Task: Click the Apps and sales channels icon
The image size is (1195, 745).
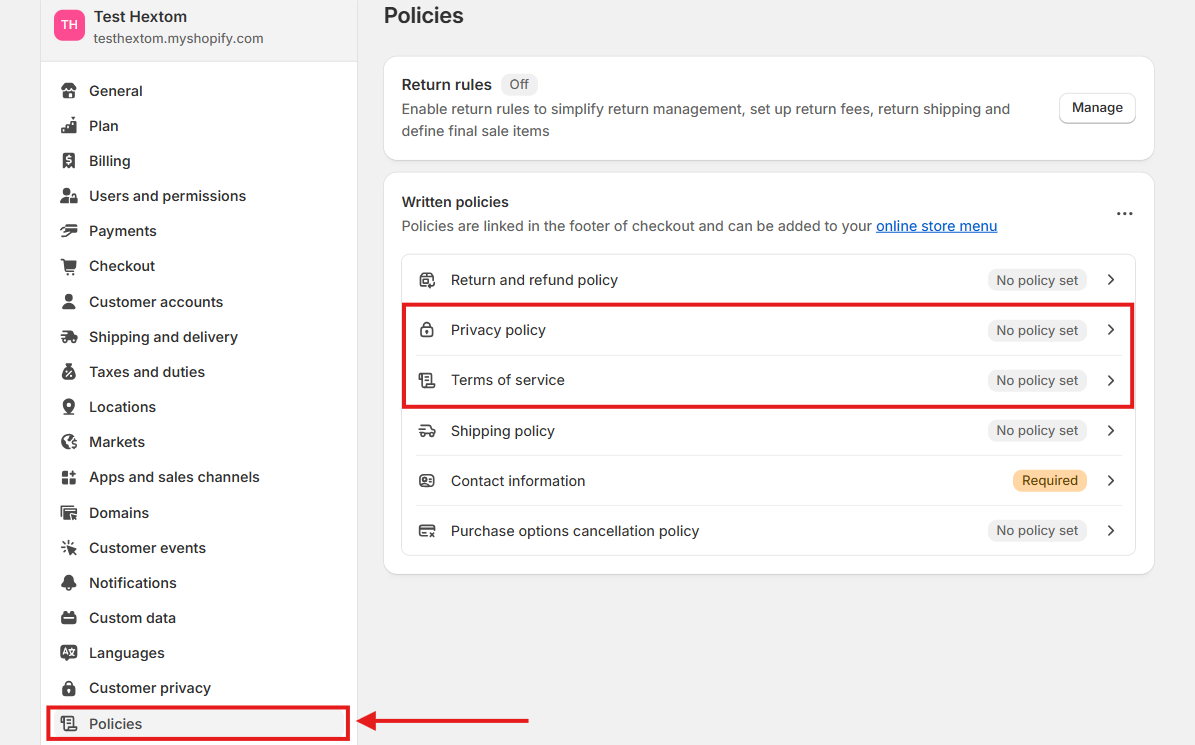Action: coord(69,477)
